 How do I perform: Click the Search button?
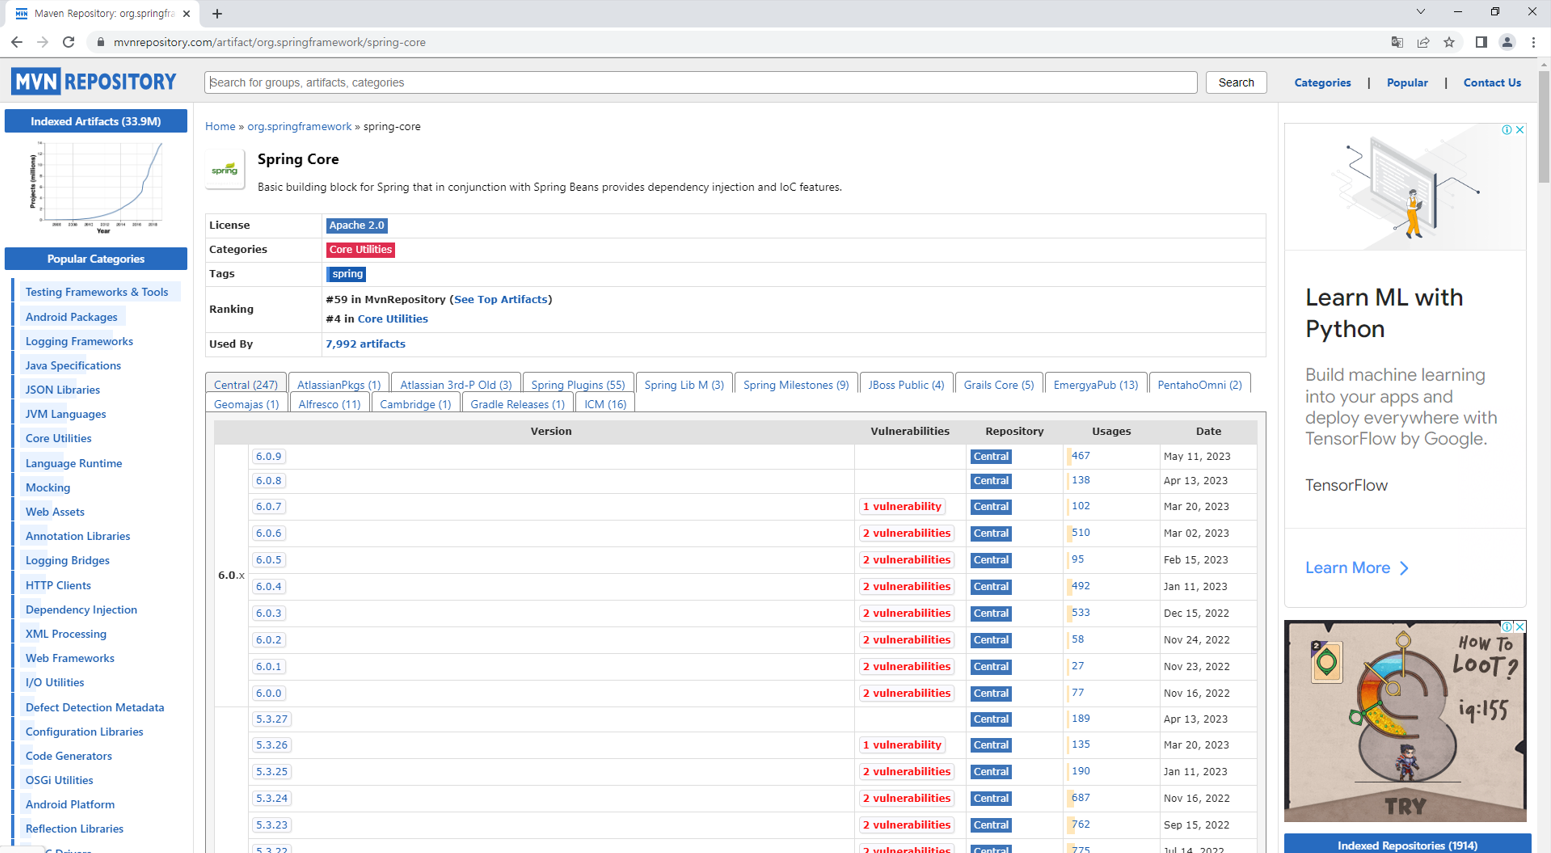[1236, 82]
